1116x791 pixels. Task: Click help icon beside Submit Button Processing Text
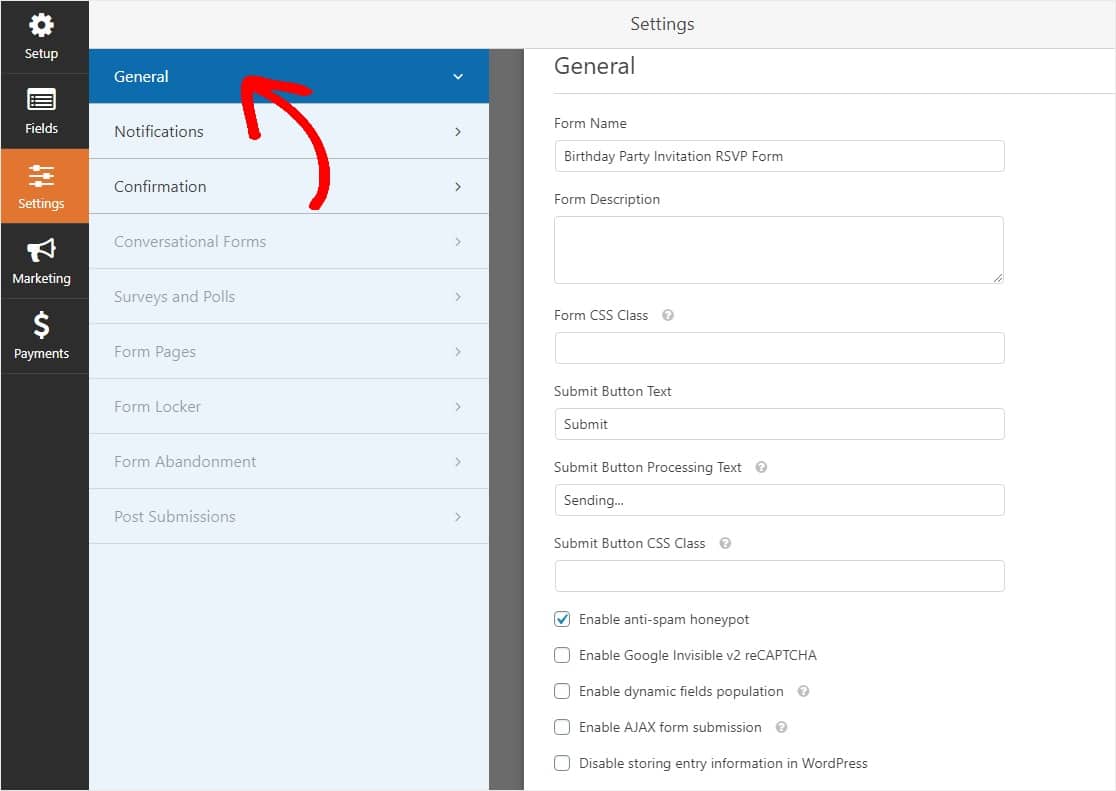point(761,467)
